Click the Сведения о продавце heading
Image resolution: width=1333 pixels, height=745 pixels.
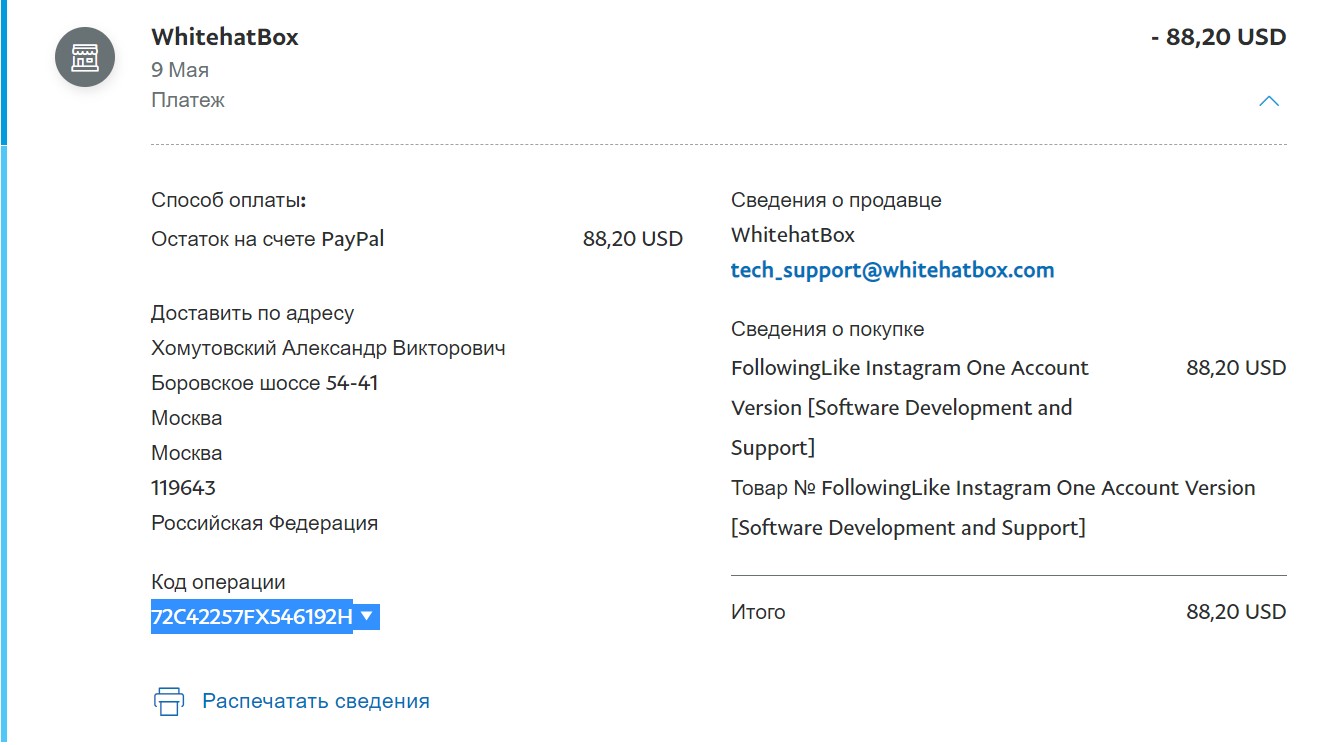coord(836,200)
